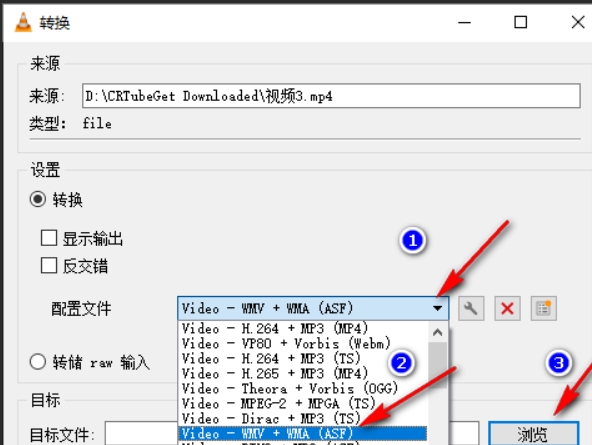Create a new profile with list icon
The width and height of the screenshot is (592, 445).
click(x=543, y=308)
